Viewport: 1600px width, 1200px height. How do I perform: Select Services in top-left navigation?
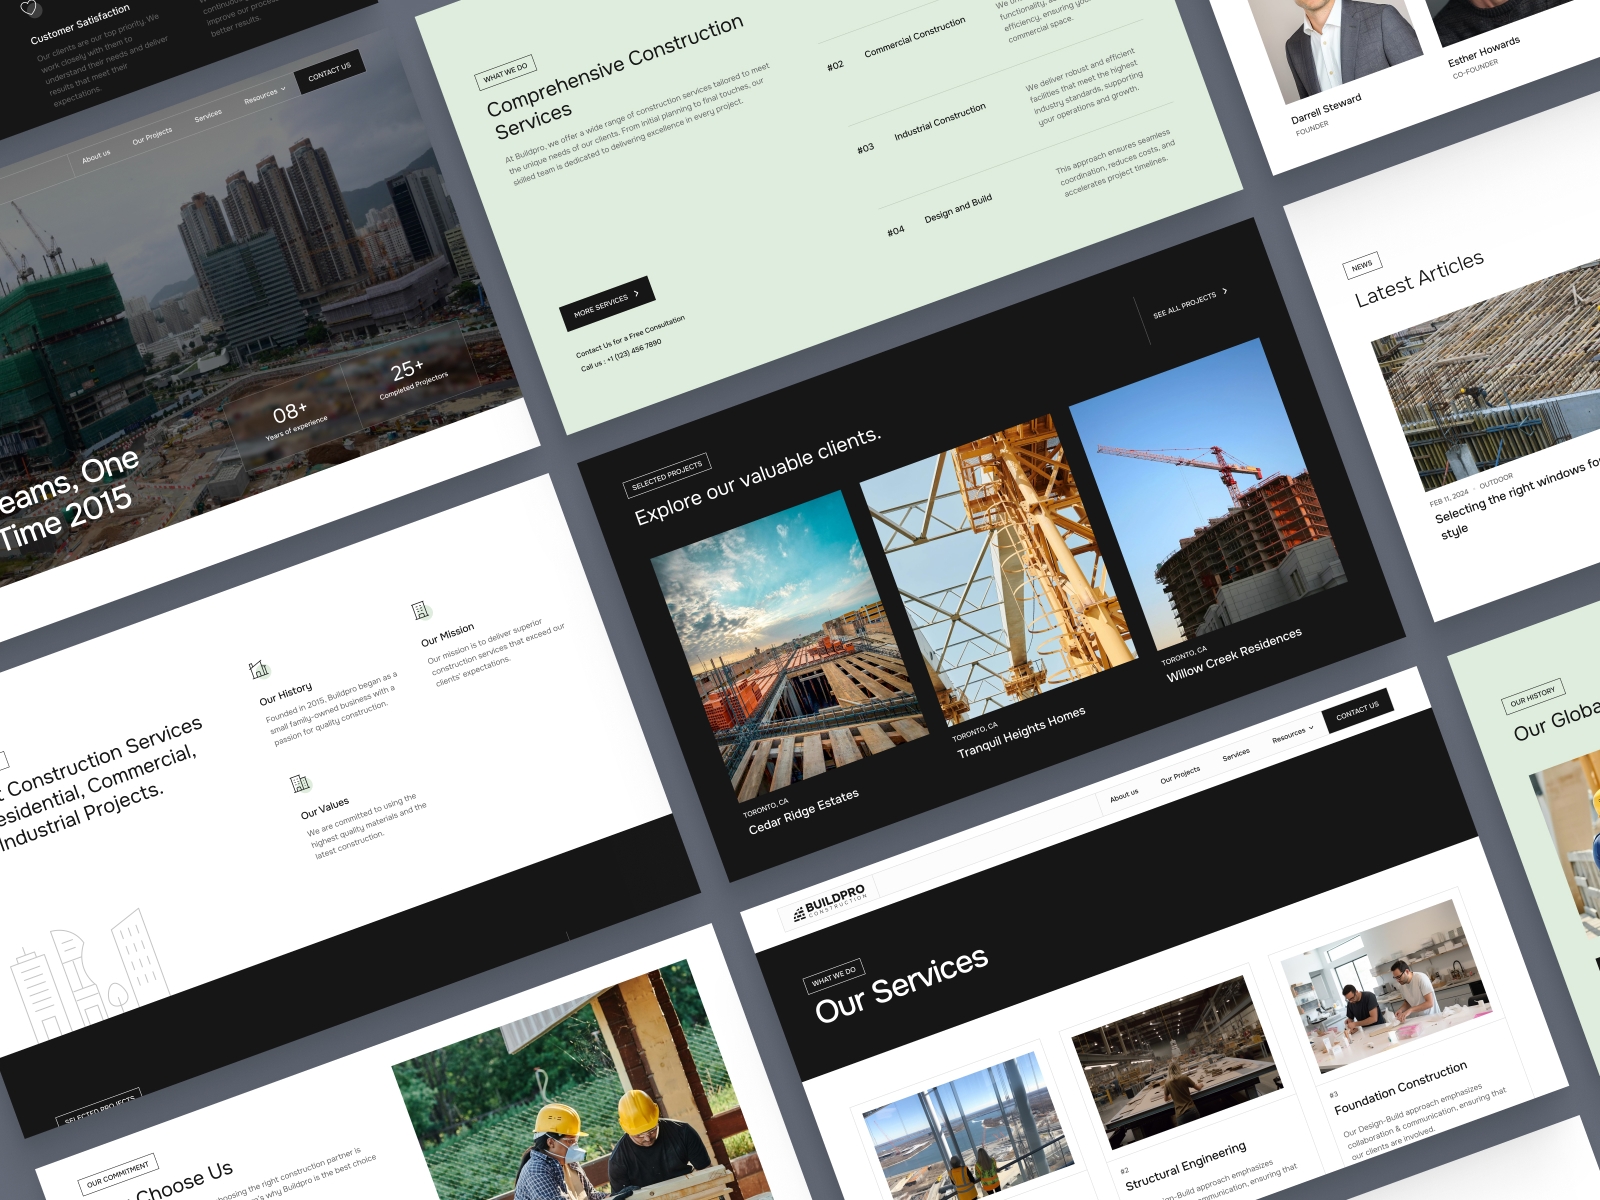point(208,116)
